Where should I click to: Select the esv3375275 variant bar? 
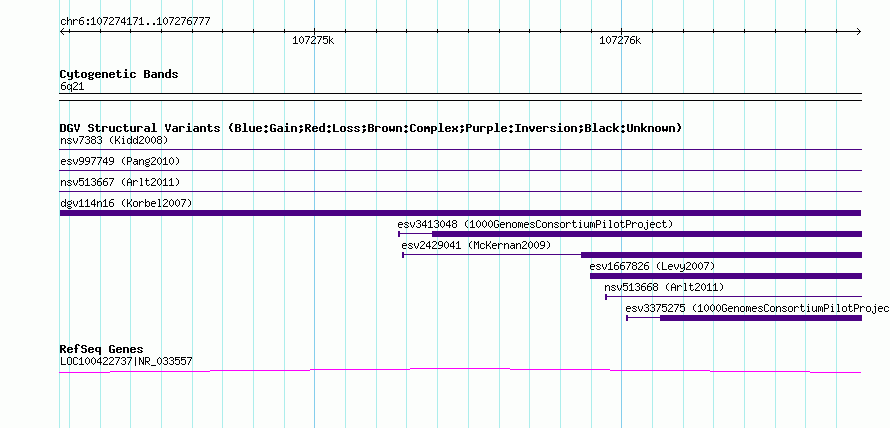[744, 318]
